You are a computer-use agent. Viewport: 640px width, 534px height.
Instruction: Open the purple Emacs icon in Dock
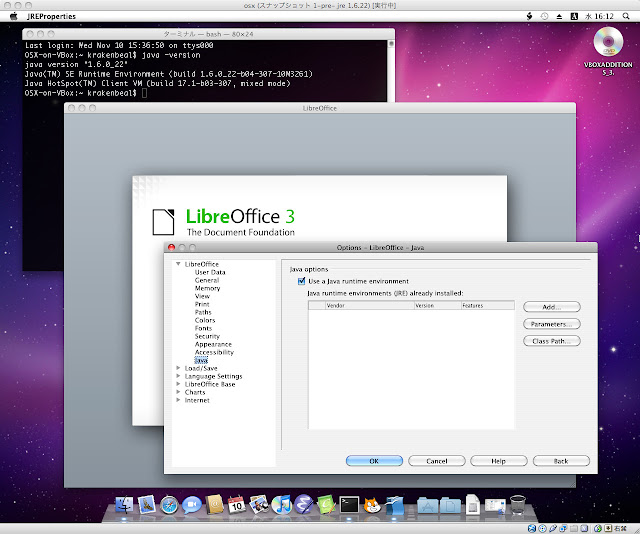coord(304,505)
